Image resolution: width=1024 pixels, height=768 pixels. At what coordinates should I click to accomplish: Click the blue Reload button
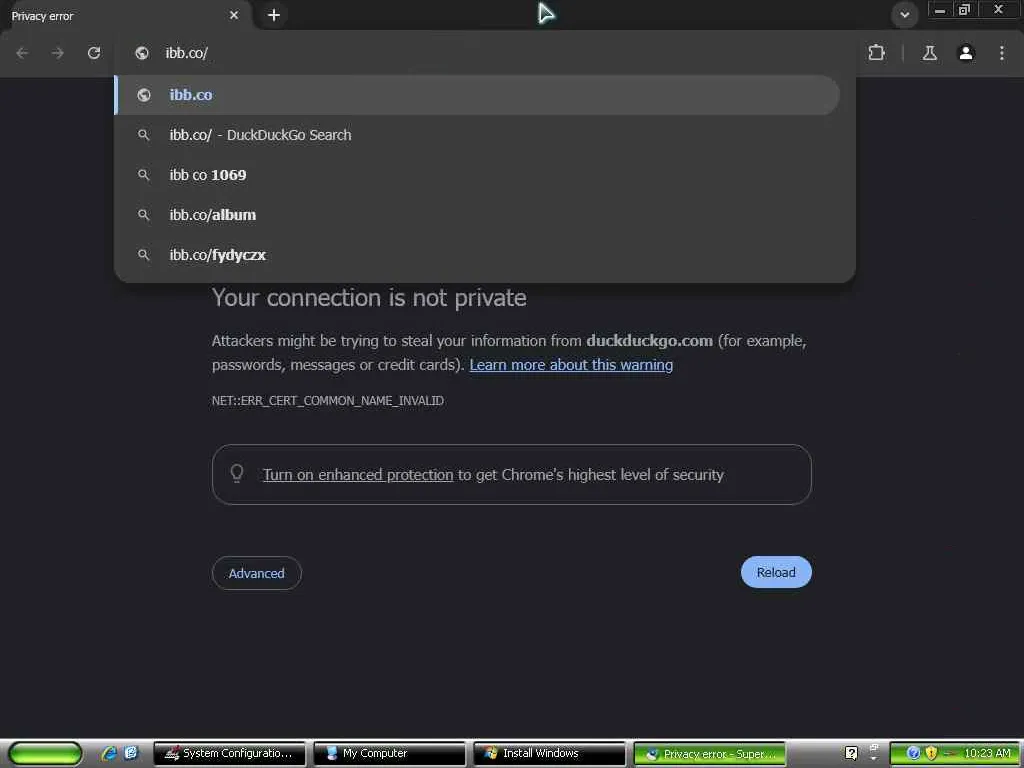(776, 572)
